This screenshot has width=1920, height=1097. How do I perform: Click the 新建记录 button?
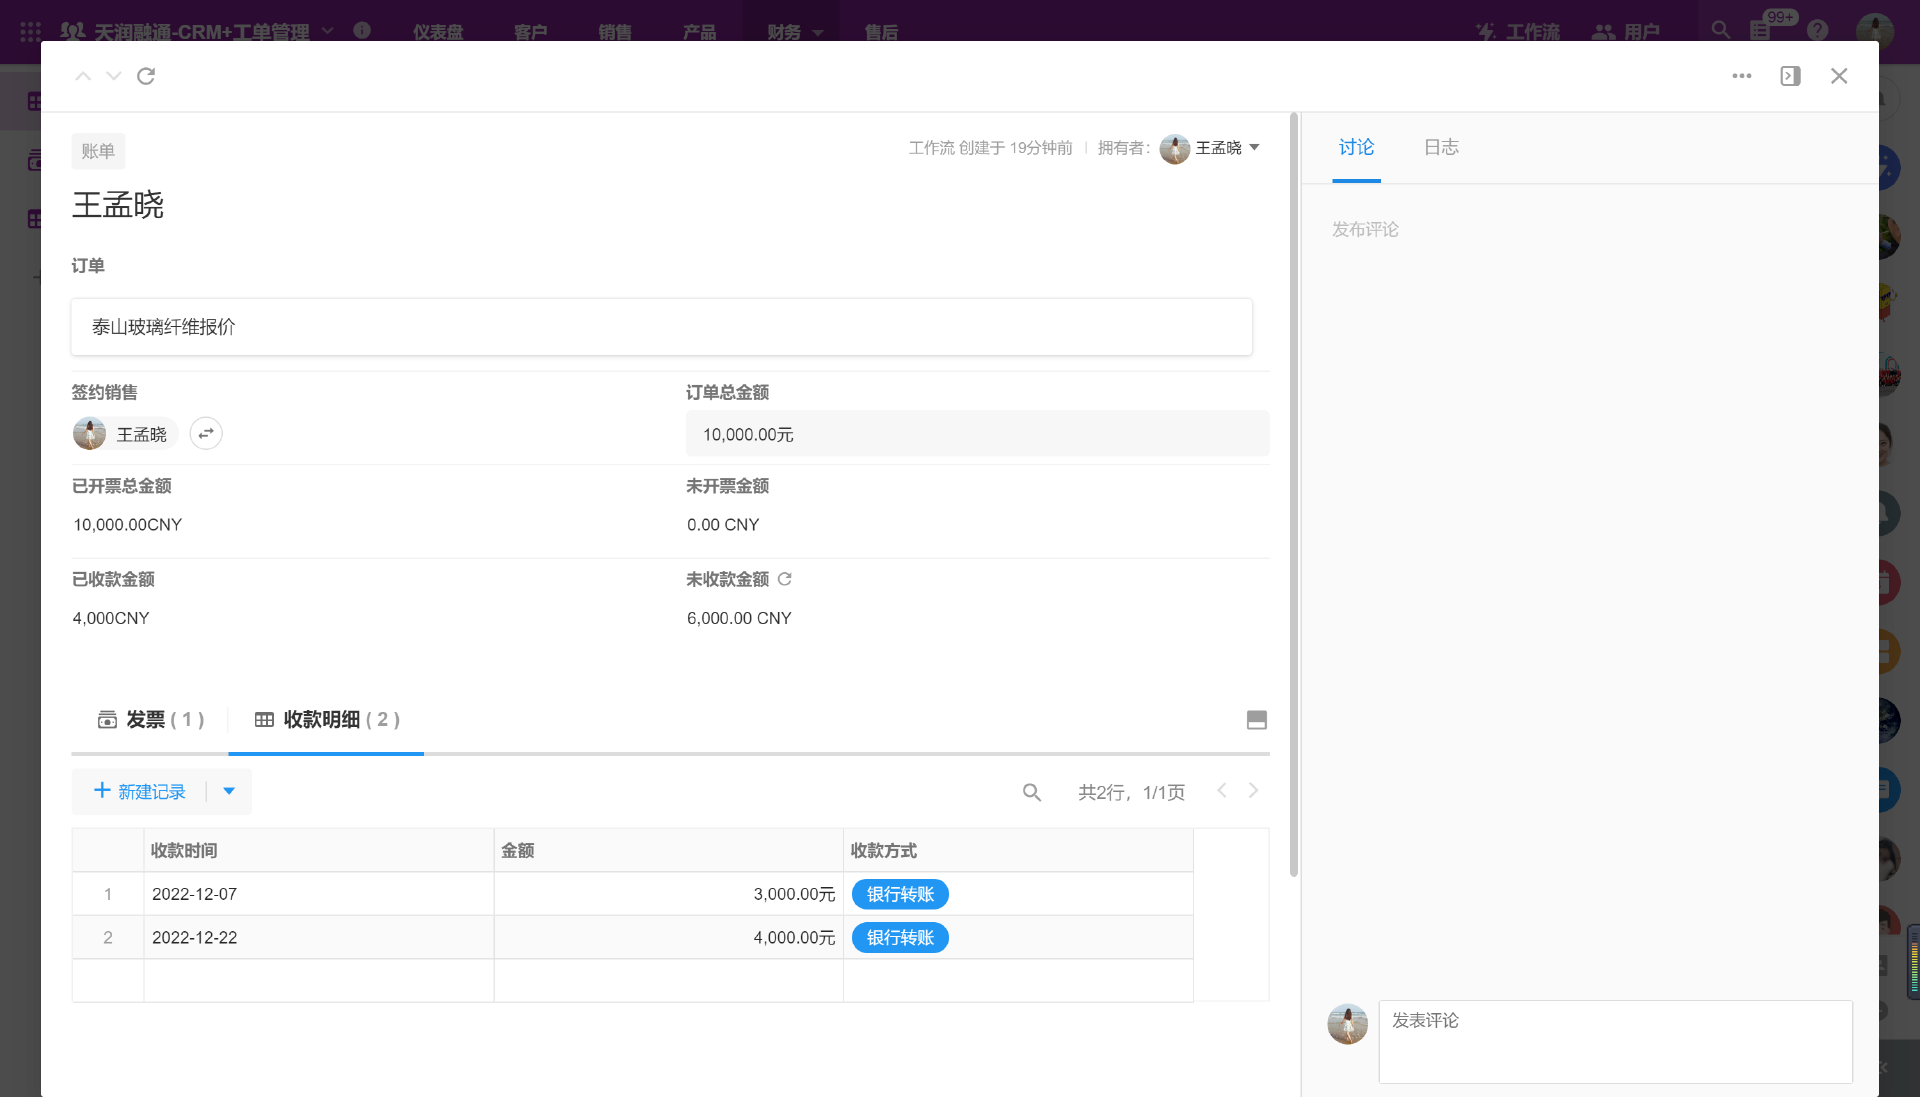[x=140, y=791]
